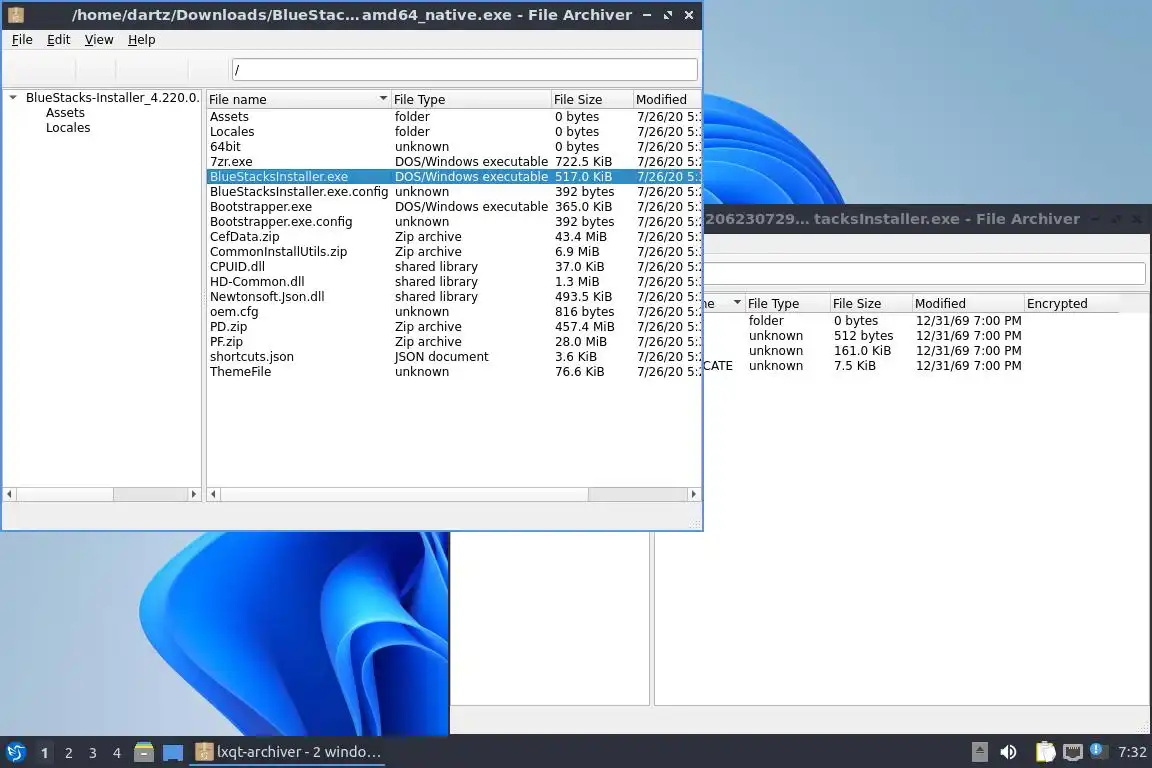Click the 512 bytes cell in background window
Image resolution: width=1152 pixels, height=768 pixels.
coord(863,336)
